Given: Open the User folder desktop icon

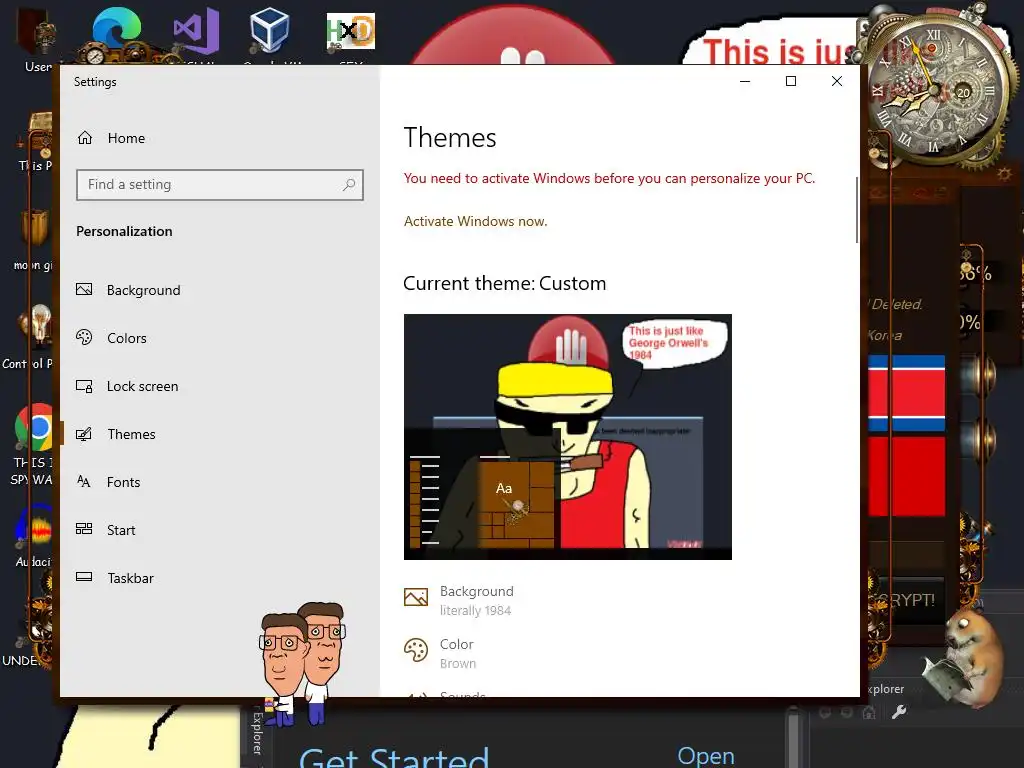Looking at the screenshot, I should coord(38,40).
